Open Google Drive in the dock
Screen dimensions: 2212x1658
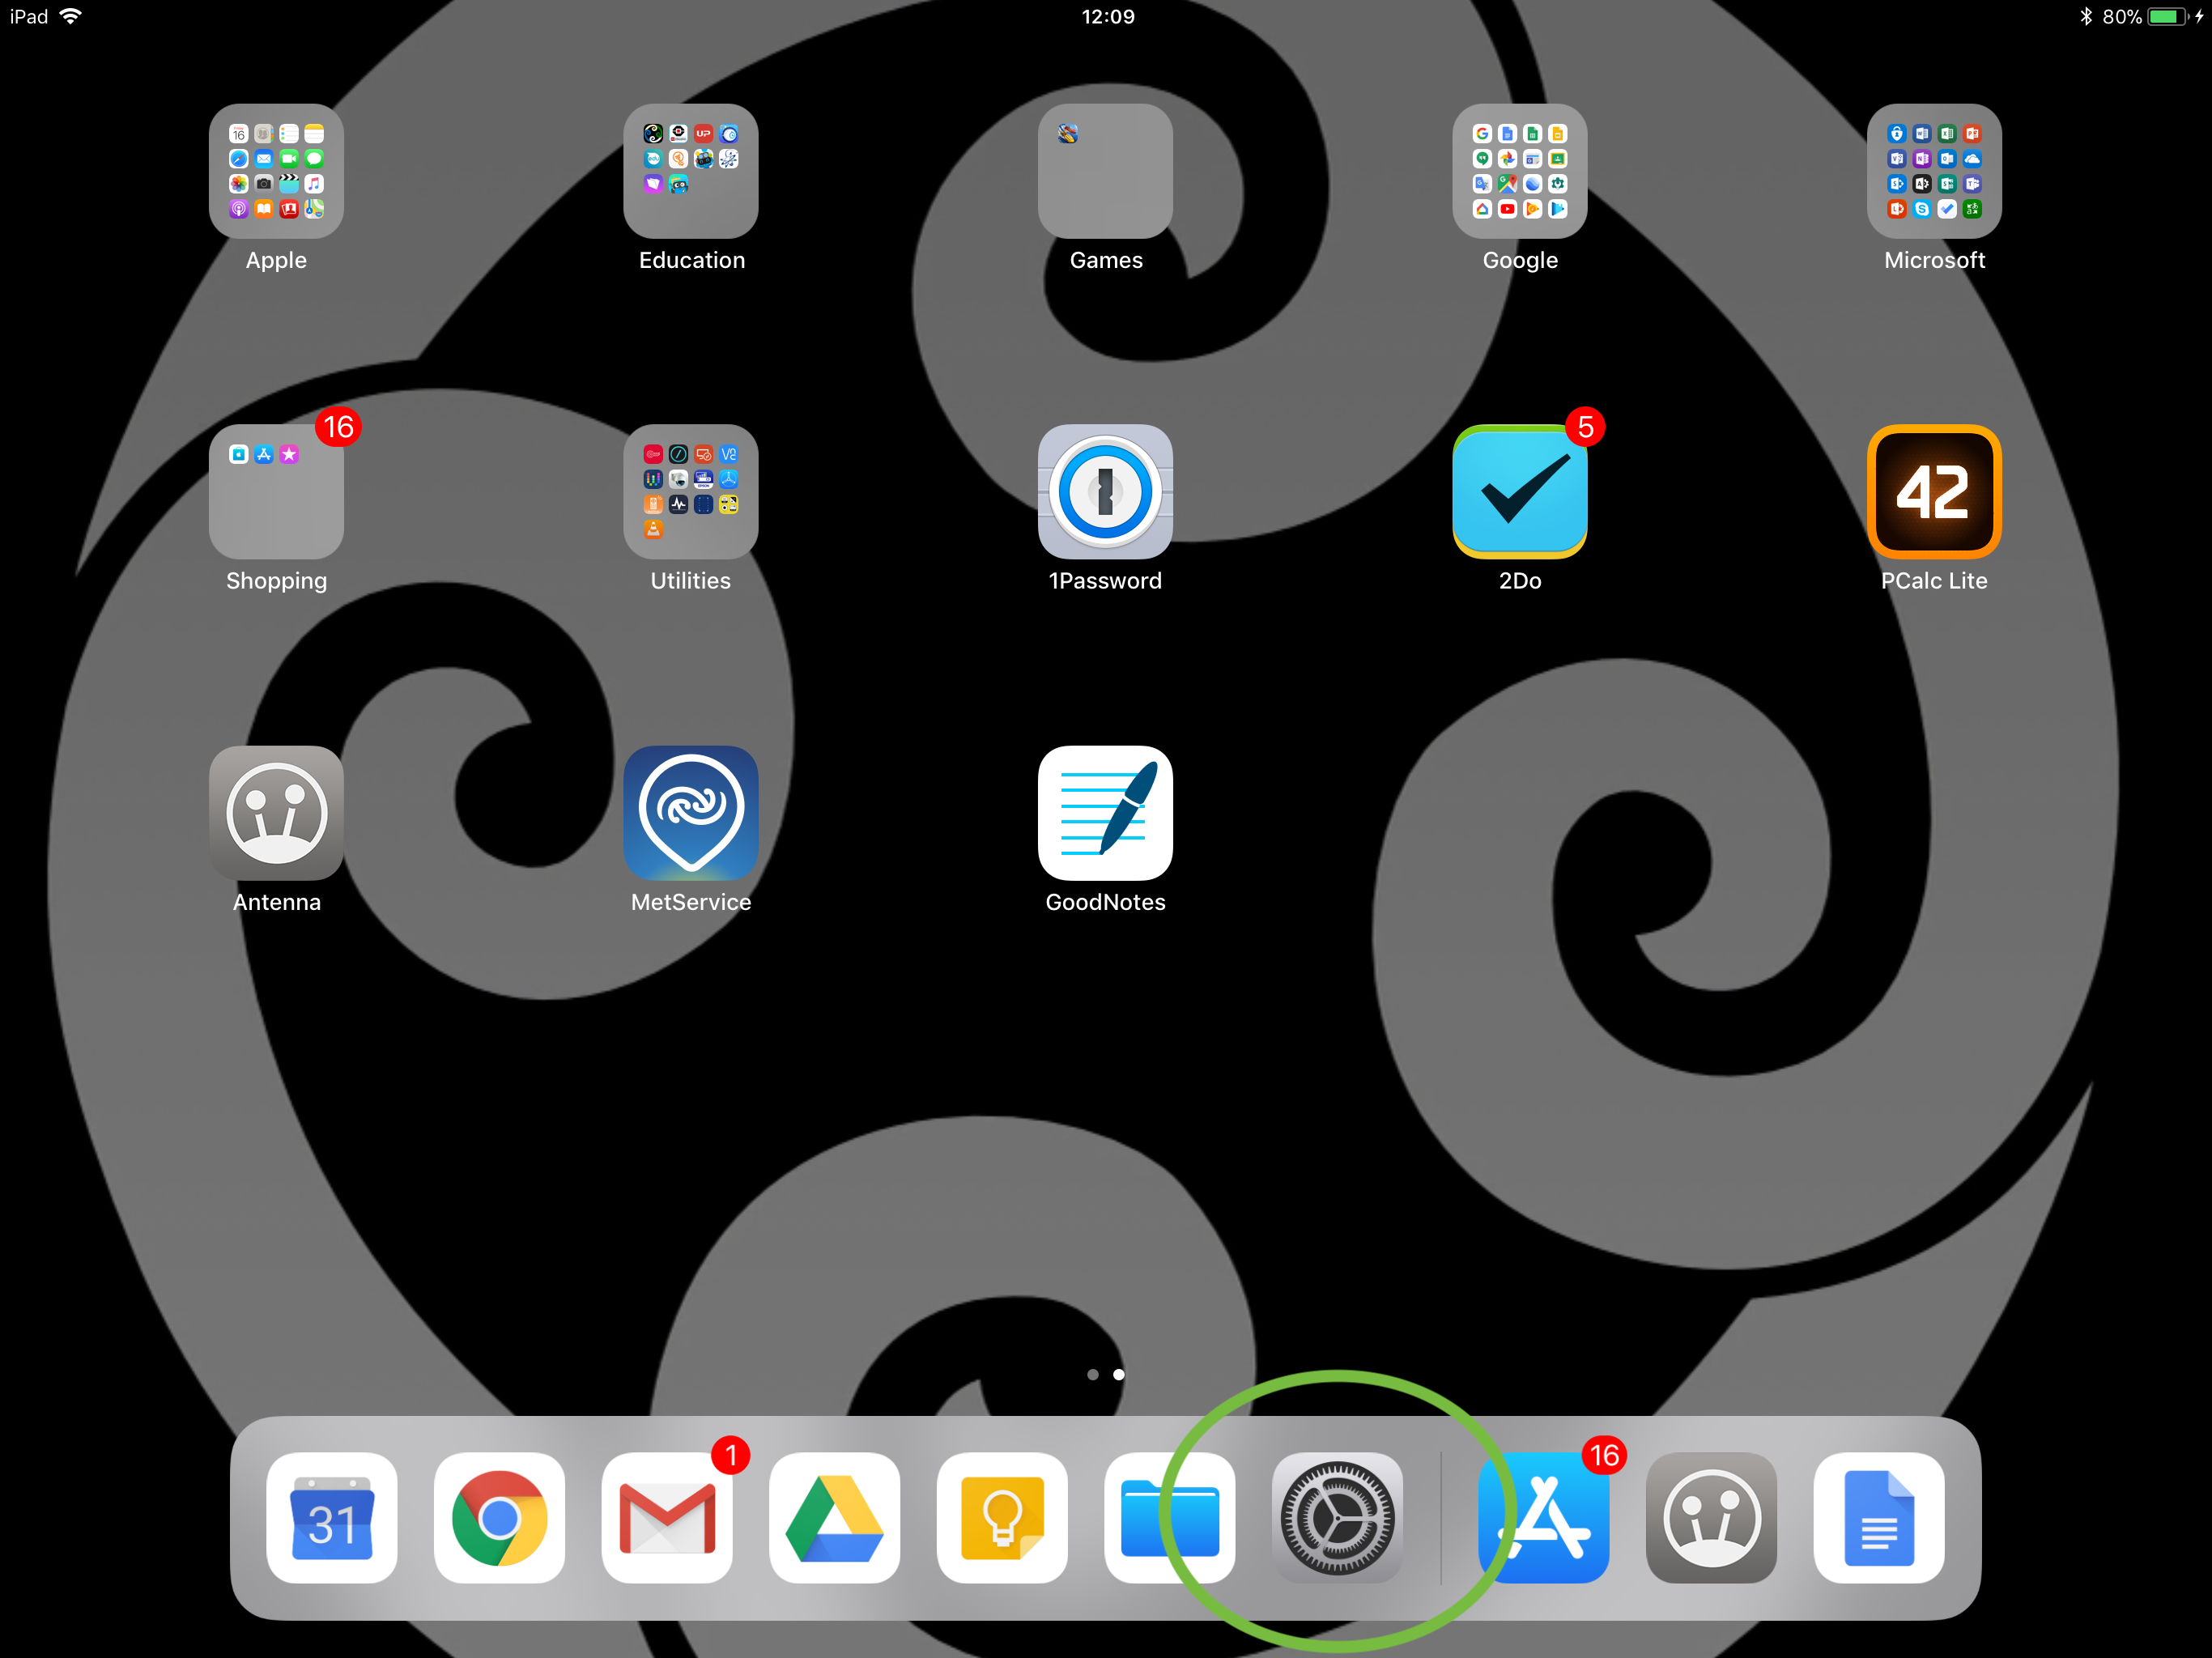click(x=835, y=1518)
